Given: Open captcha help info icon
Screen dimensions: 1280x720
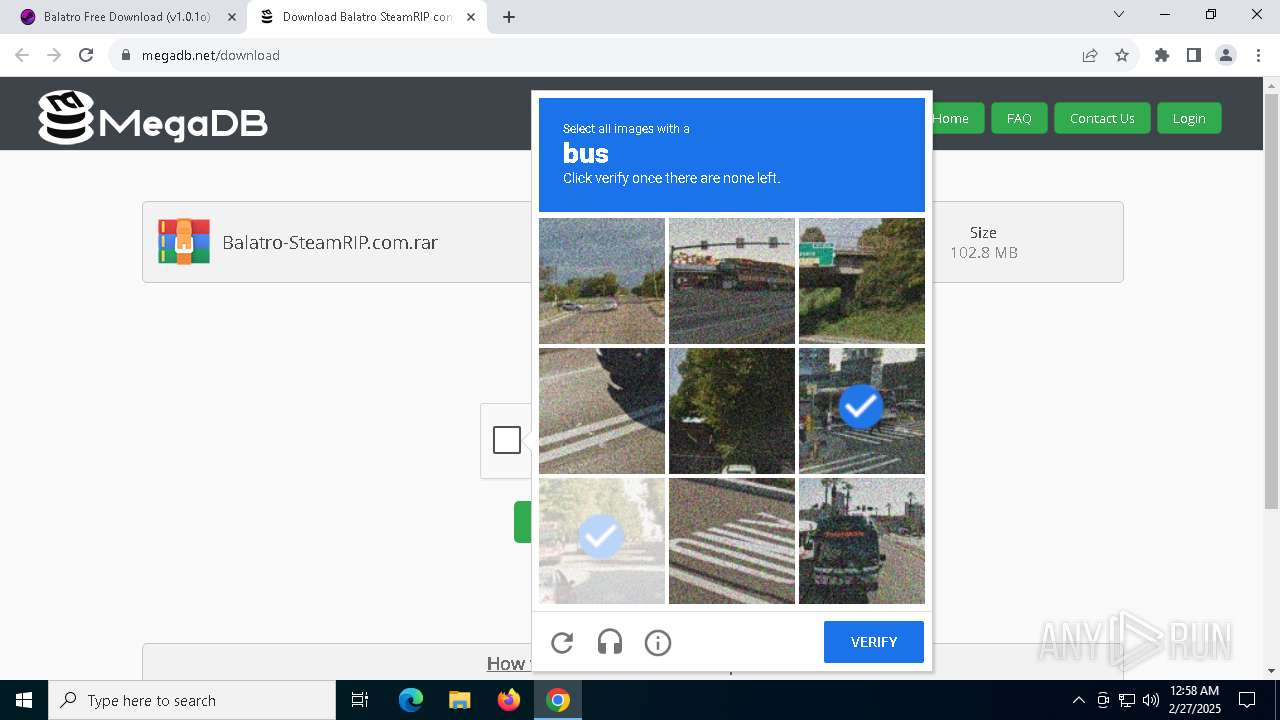Looking at the screenshot, I should pos(658,642).
